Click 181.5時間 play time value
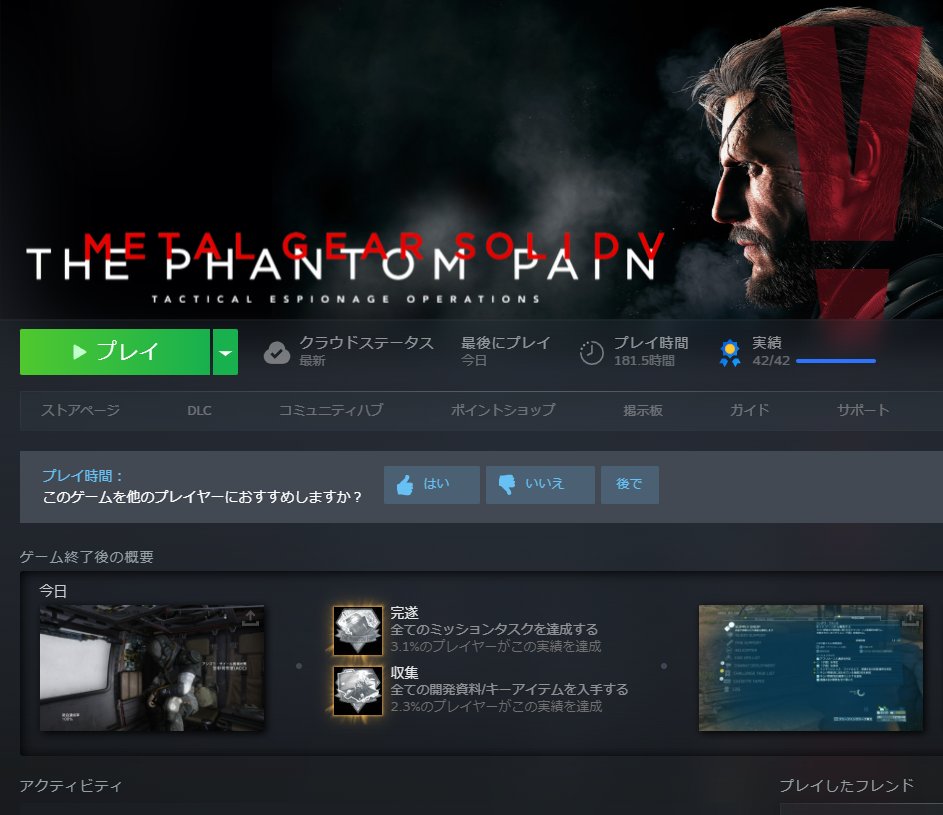This screenshot has height=815, width=943. (644, 360)
